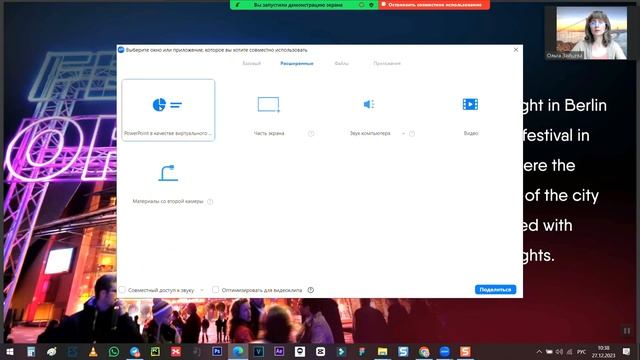
Task: Choose 'Материалы со второй камеры' second camera option
Action: (x=168, y=183)
